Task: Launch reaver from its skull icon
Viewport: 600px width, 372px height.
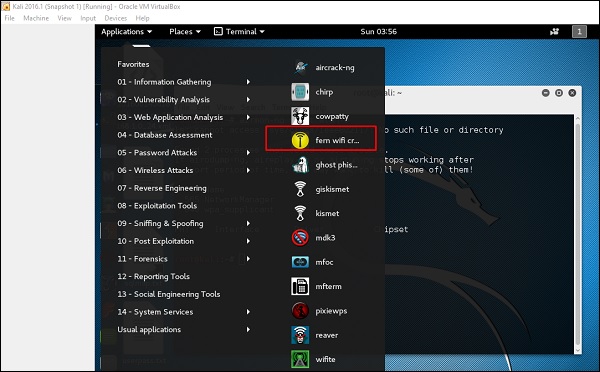Action: [300, 335]
